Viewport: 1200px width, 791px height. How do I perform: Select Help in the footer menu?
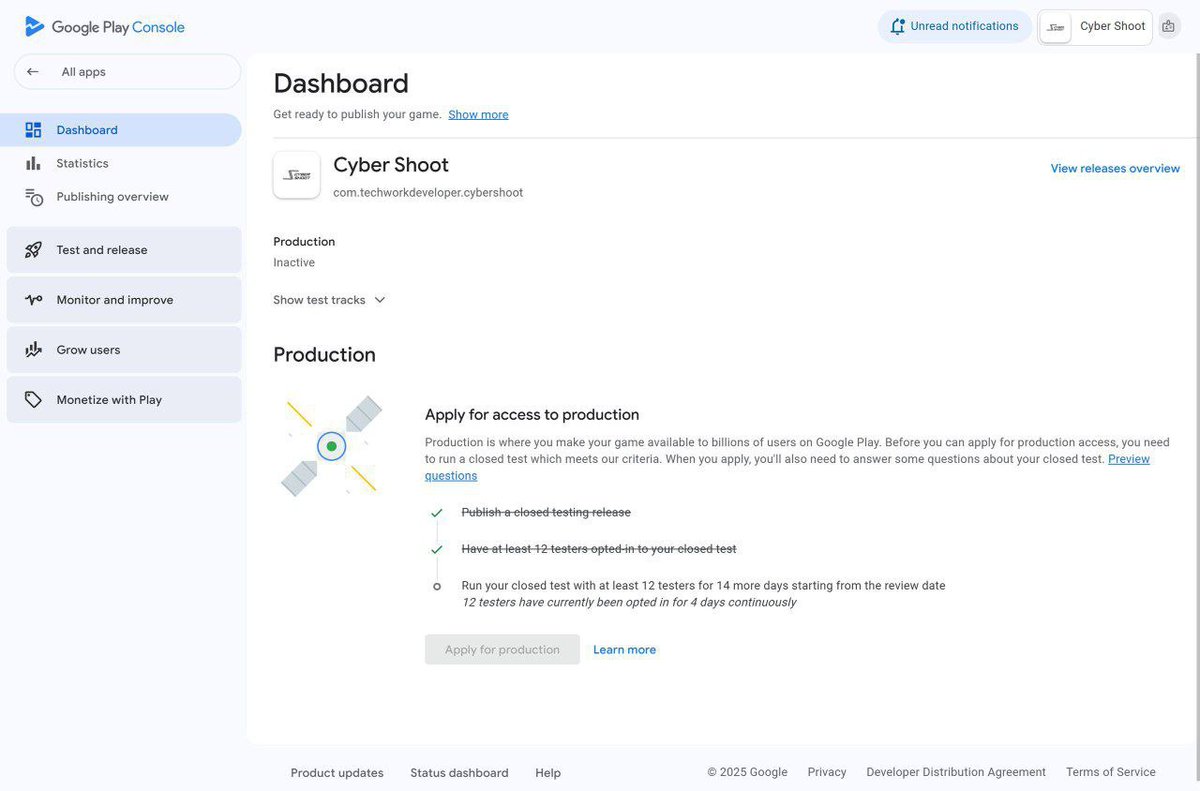point(547,772)
